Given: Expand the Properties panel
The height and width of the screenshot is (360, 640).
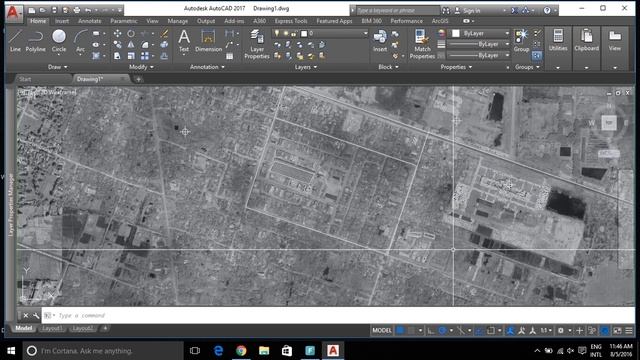Looking at the screenshot, I should [x=456, y=67].
